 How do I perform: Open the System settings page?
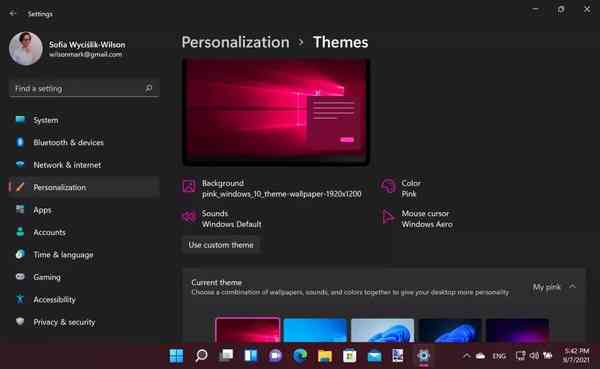[x=84, y=120]
